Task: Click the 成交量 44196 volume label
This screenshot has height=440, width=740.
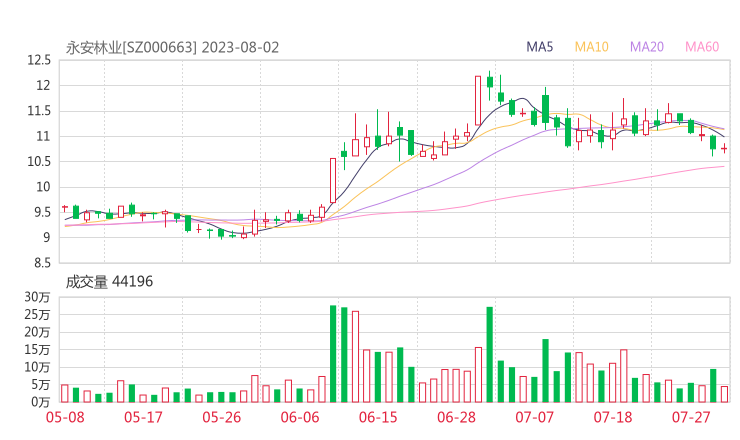Action: 109,282
